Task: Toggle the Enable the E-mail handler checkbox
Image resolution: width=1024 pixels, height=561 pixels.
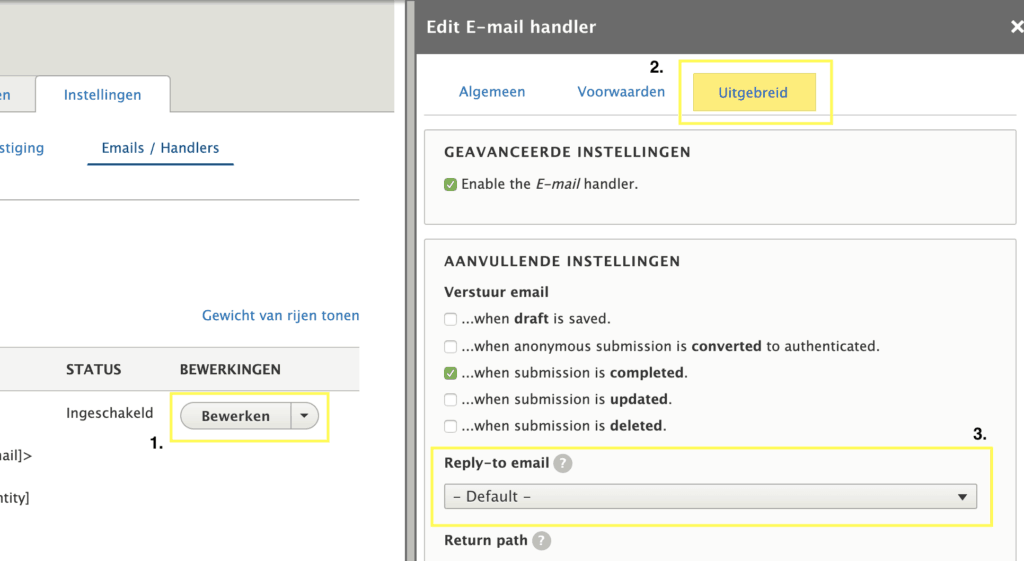Action: (x=451, y=184)
